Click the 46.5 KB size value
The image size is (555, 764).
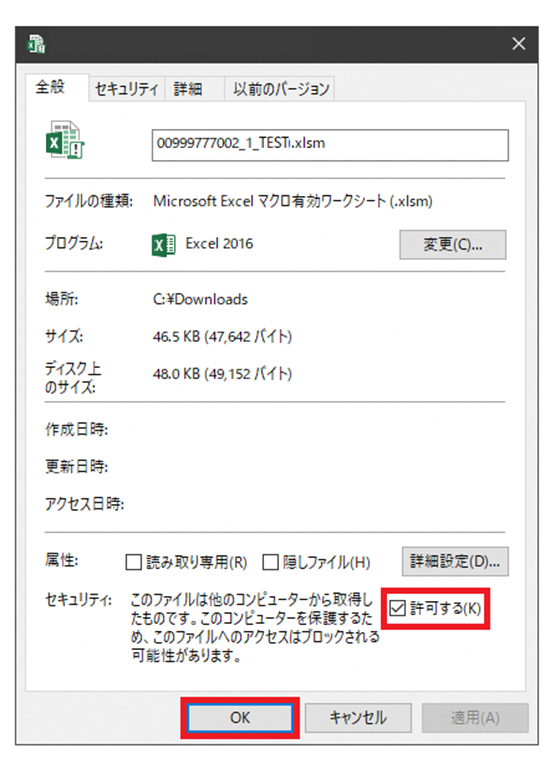coord(222,337)
